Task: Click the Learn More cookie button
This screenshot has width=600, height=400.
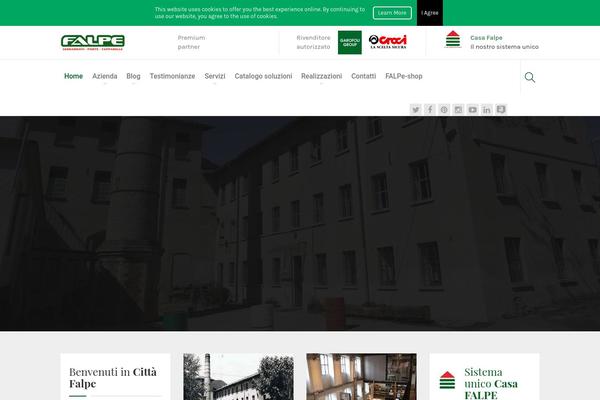Action: (x=392, y=13)
